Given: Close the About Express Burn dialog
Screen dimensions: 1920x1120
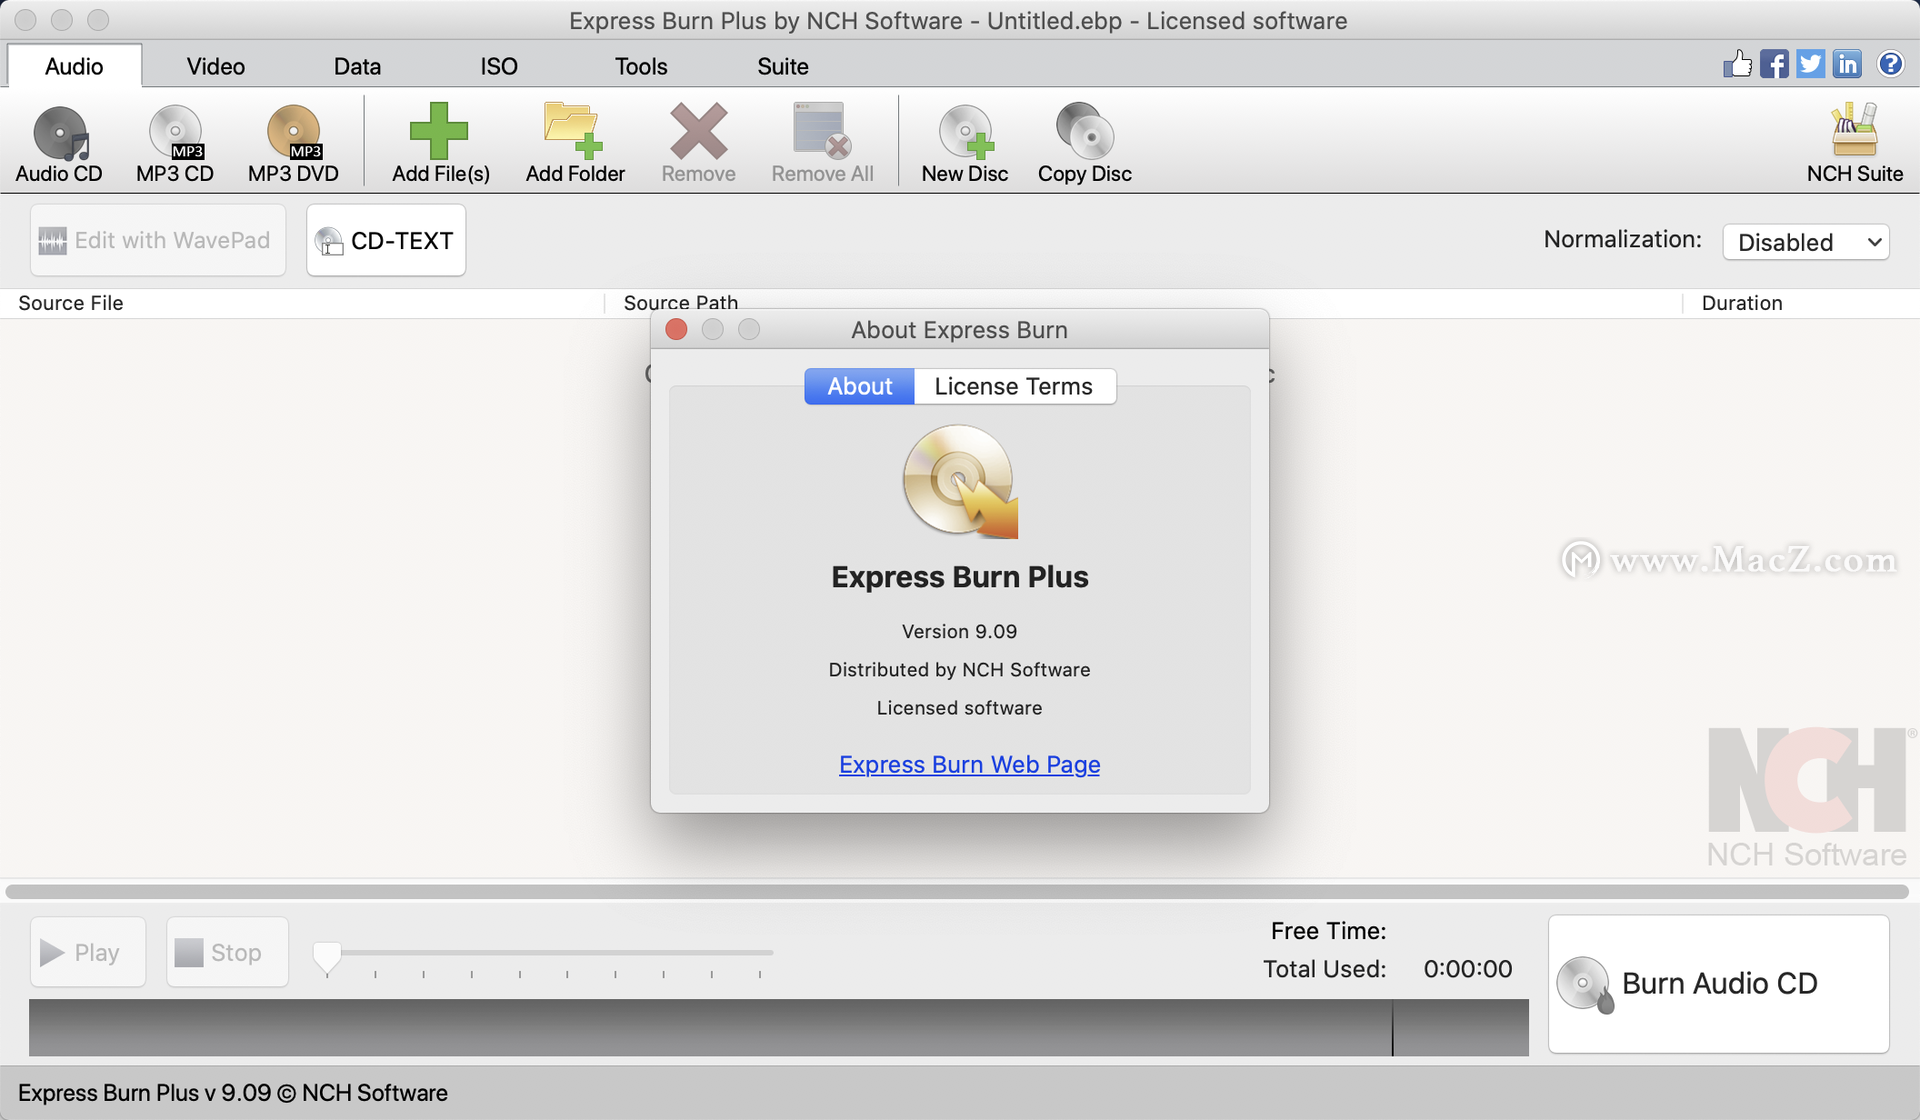Looking at the screenshot, I should coord(676,329).
